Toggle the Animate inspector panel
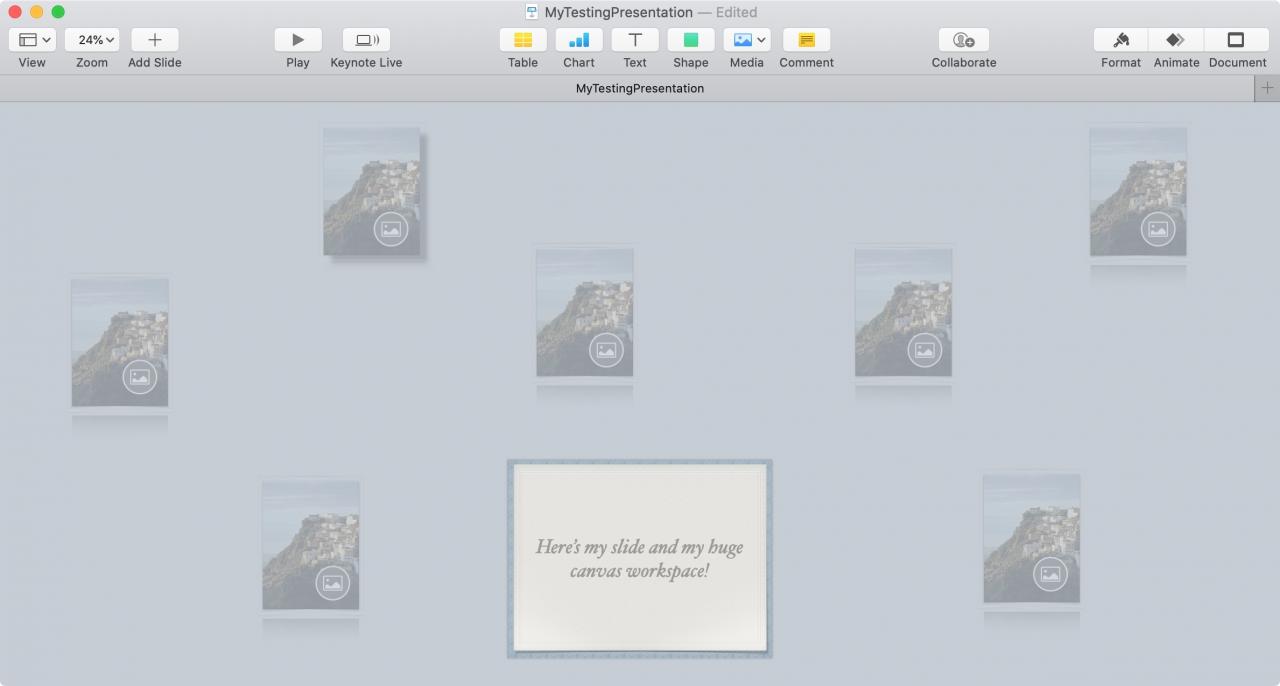 point(1176,40)
